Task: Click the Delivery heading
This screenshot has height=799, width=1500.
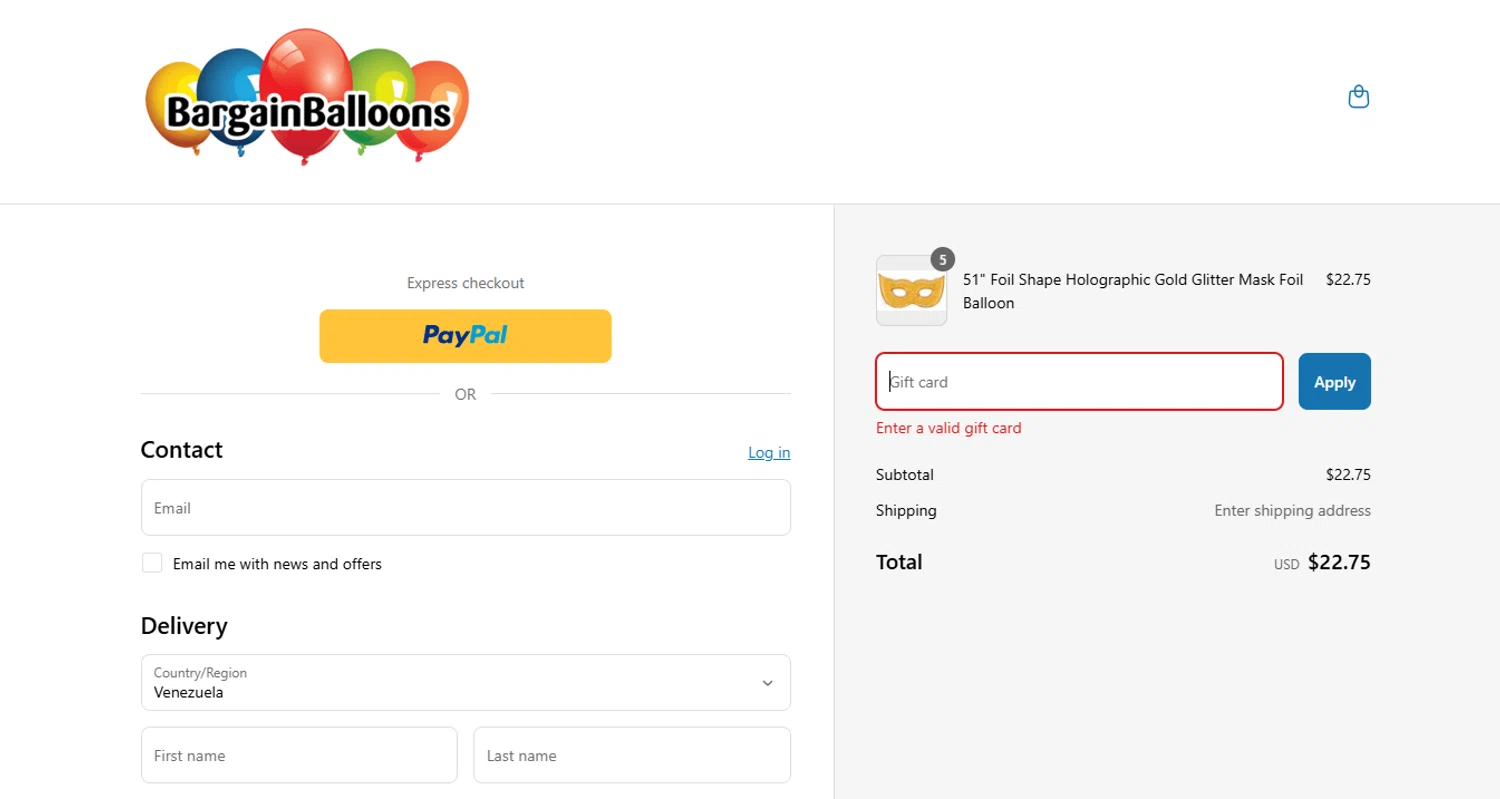Action: pos(184,626)
